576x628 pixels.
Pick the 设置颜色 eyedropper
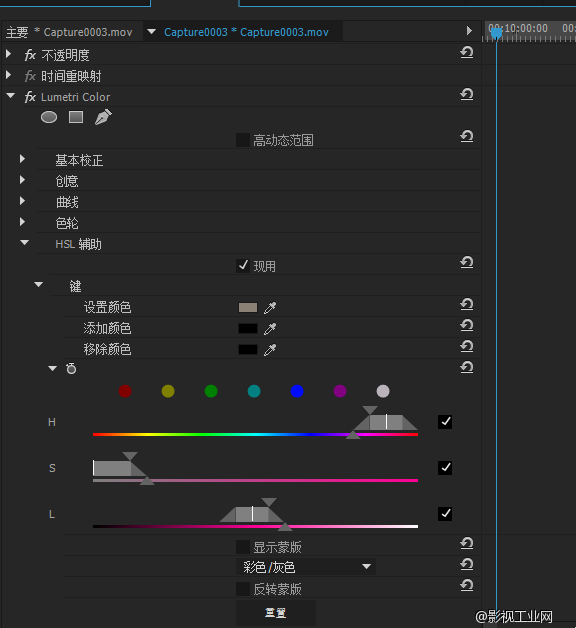(x=270, y=308)
